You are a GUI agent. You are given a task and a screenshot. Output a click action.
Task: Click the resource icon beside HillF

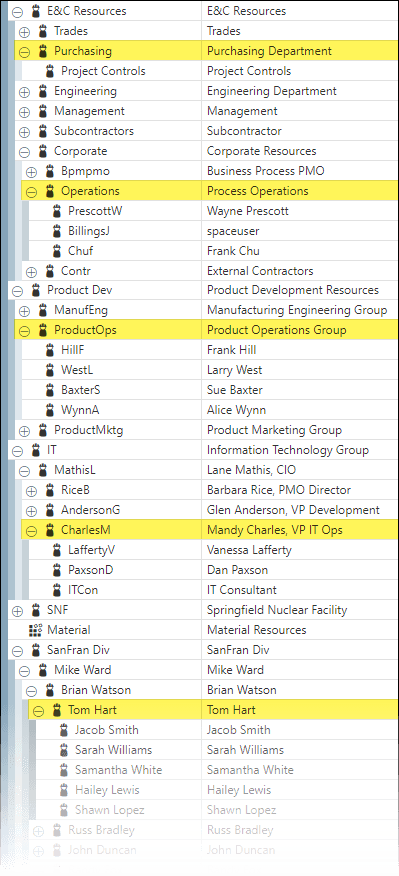[50, 350]
